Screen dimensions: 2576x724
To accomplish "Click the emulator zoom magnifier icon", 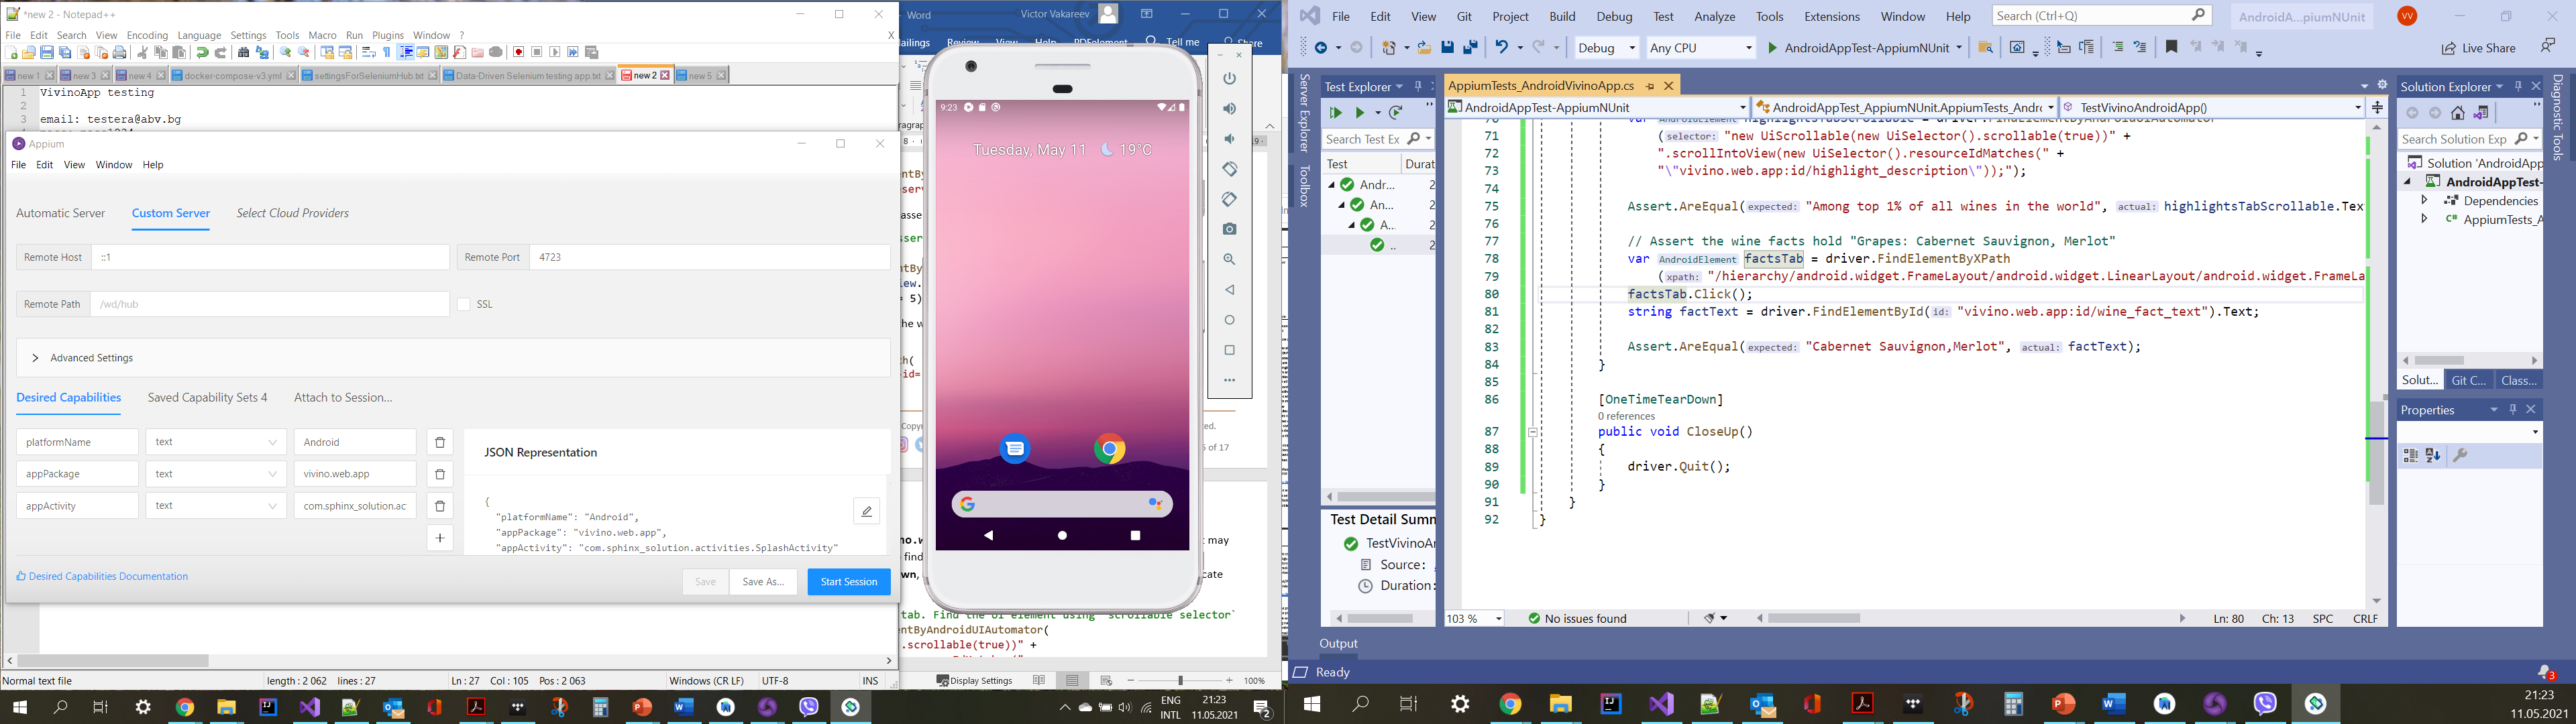I will point(1230,259).
